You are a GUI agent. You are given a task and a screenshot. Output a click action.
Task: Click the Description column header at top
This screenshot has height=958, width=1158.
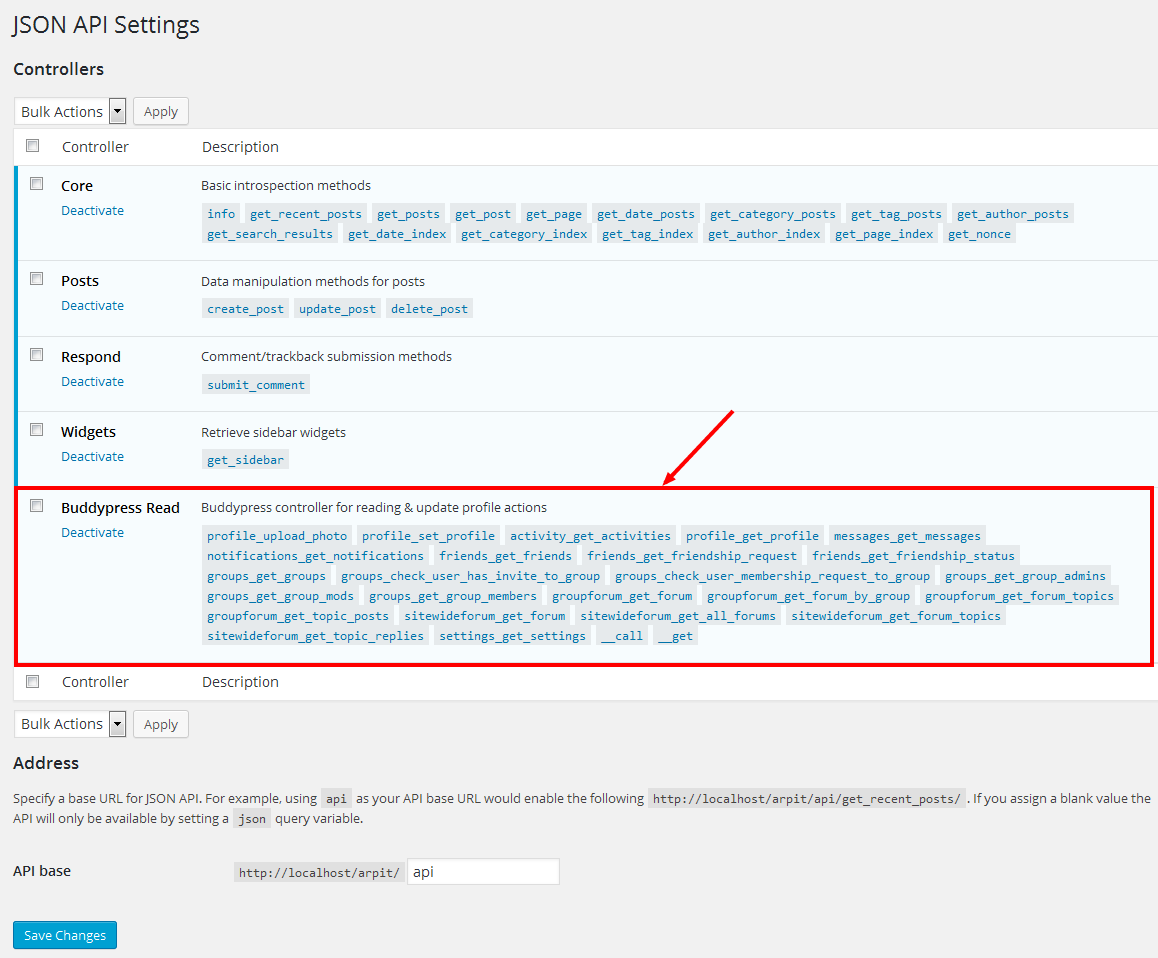point(240,146)
